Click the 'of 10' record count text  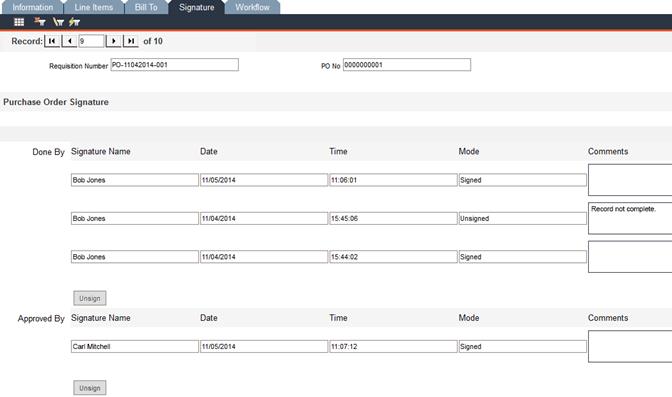tap(153, 41)
